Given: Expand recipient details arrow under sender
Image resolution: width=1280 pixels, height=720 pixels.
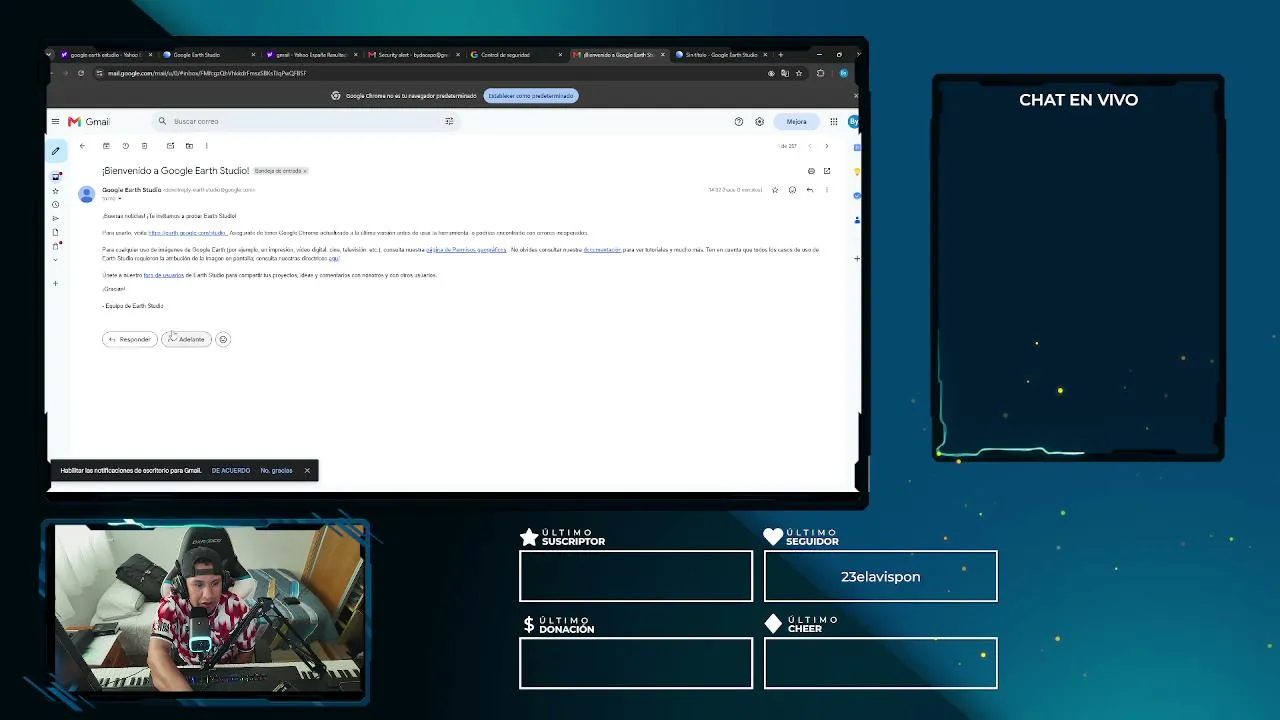Looking at the screenshot, I should pyautogui.click(x=120, y=198).
